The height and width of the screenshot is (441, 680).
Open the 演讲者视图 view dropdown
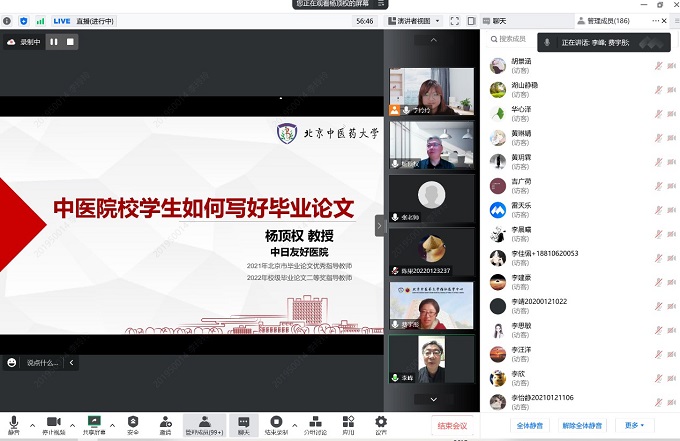(418, 20)
